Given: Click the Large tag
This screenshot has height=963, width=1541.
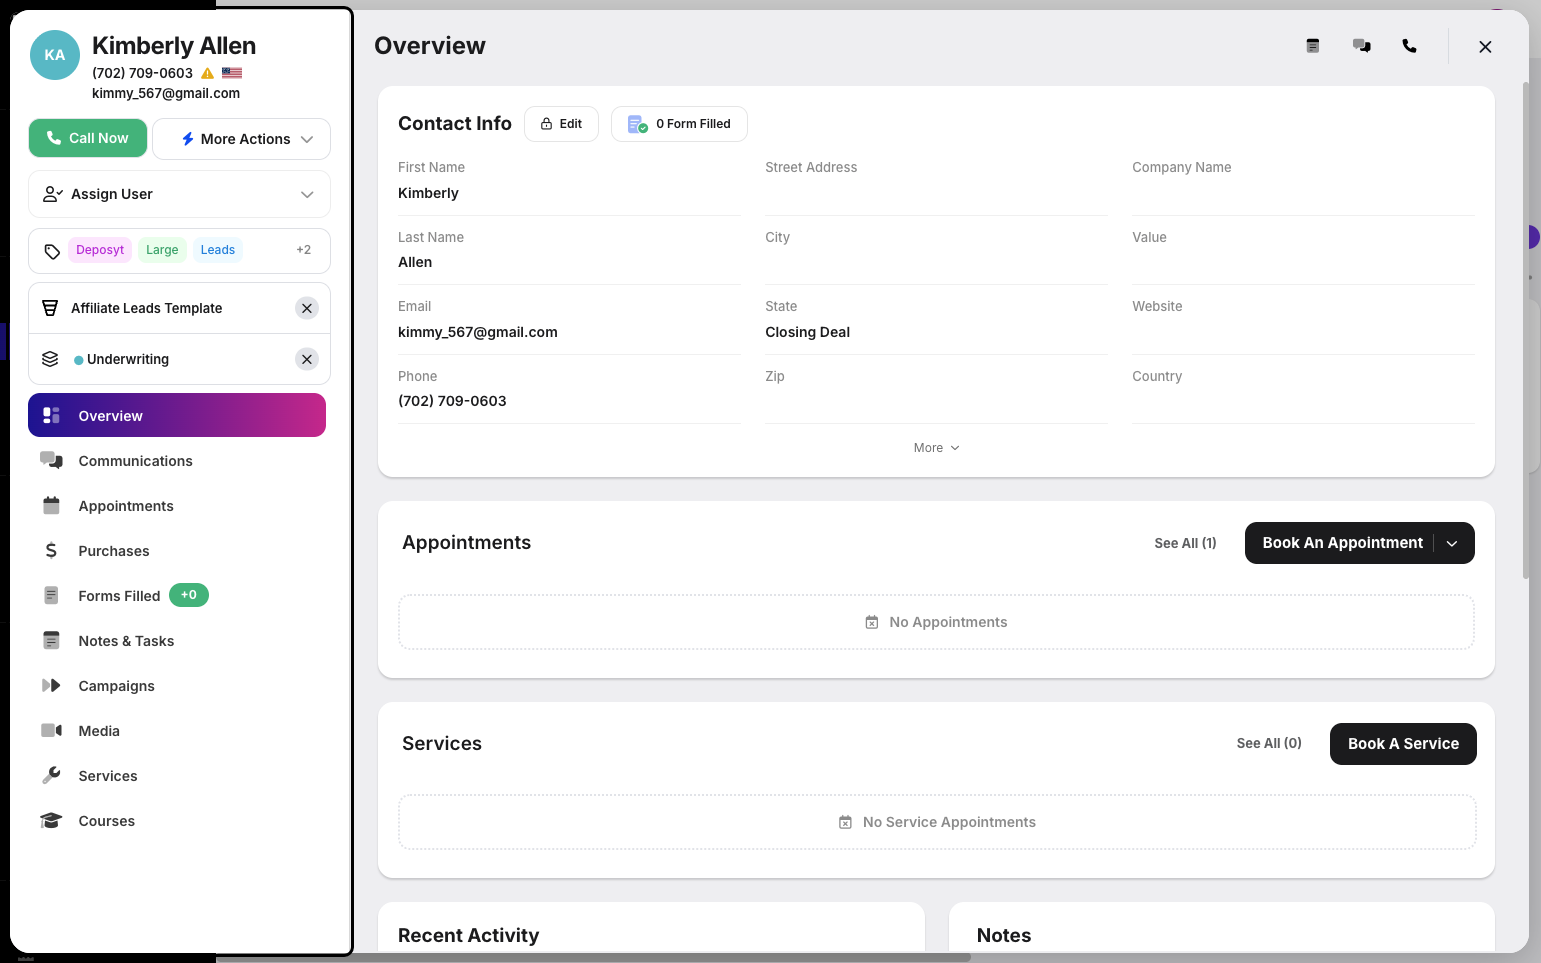Looking at the screenshot, I should (162, 250).
